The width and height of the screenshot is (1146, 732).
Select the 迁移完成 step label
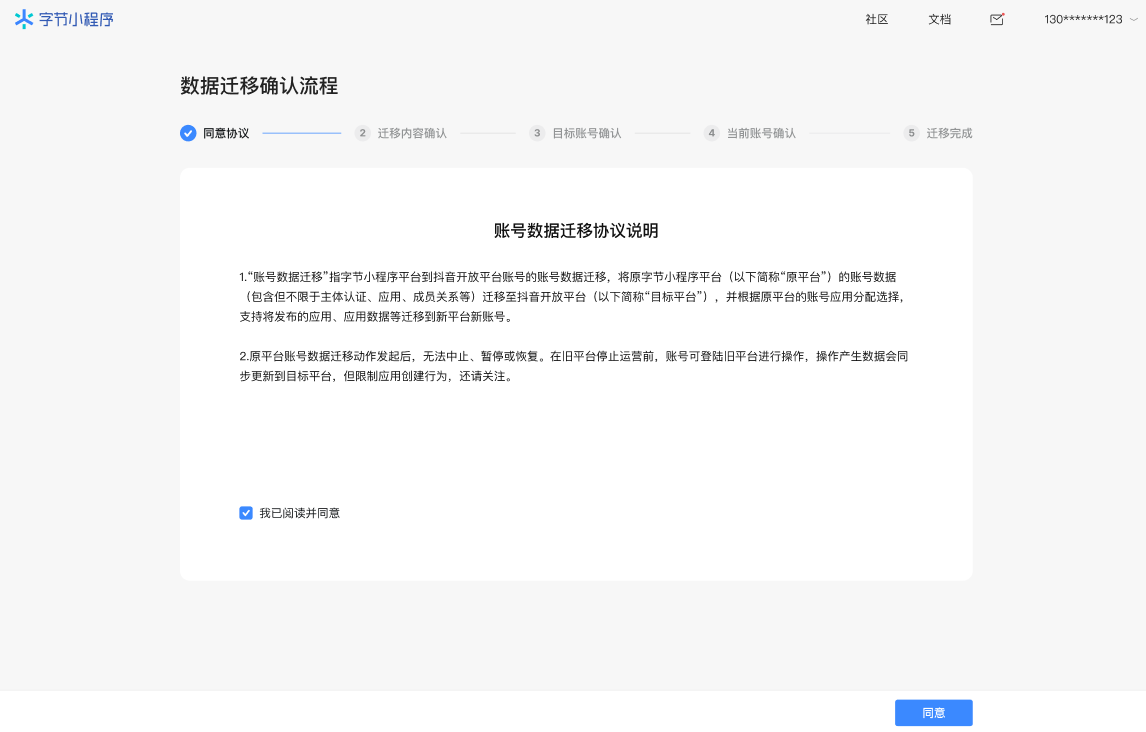pos(949,133)
